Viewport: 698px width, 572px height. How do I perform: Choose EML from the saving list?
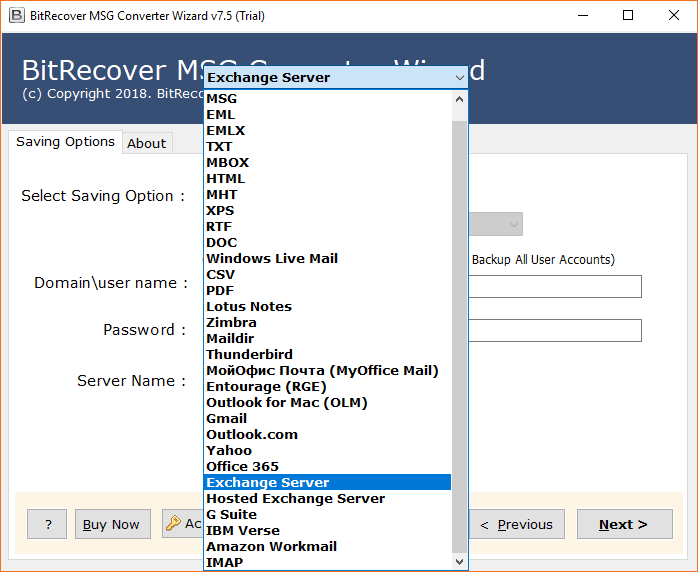point(327,114)
